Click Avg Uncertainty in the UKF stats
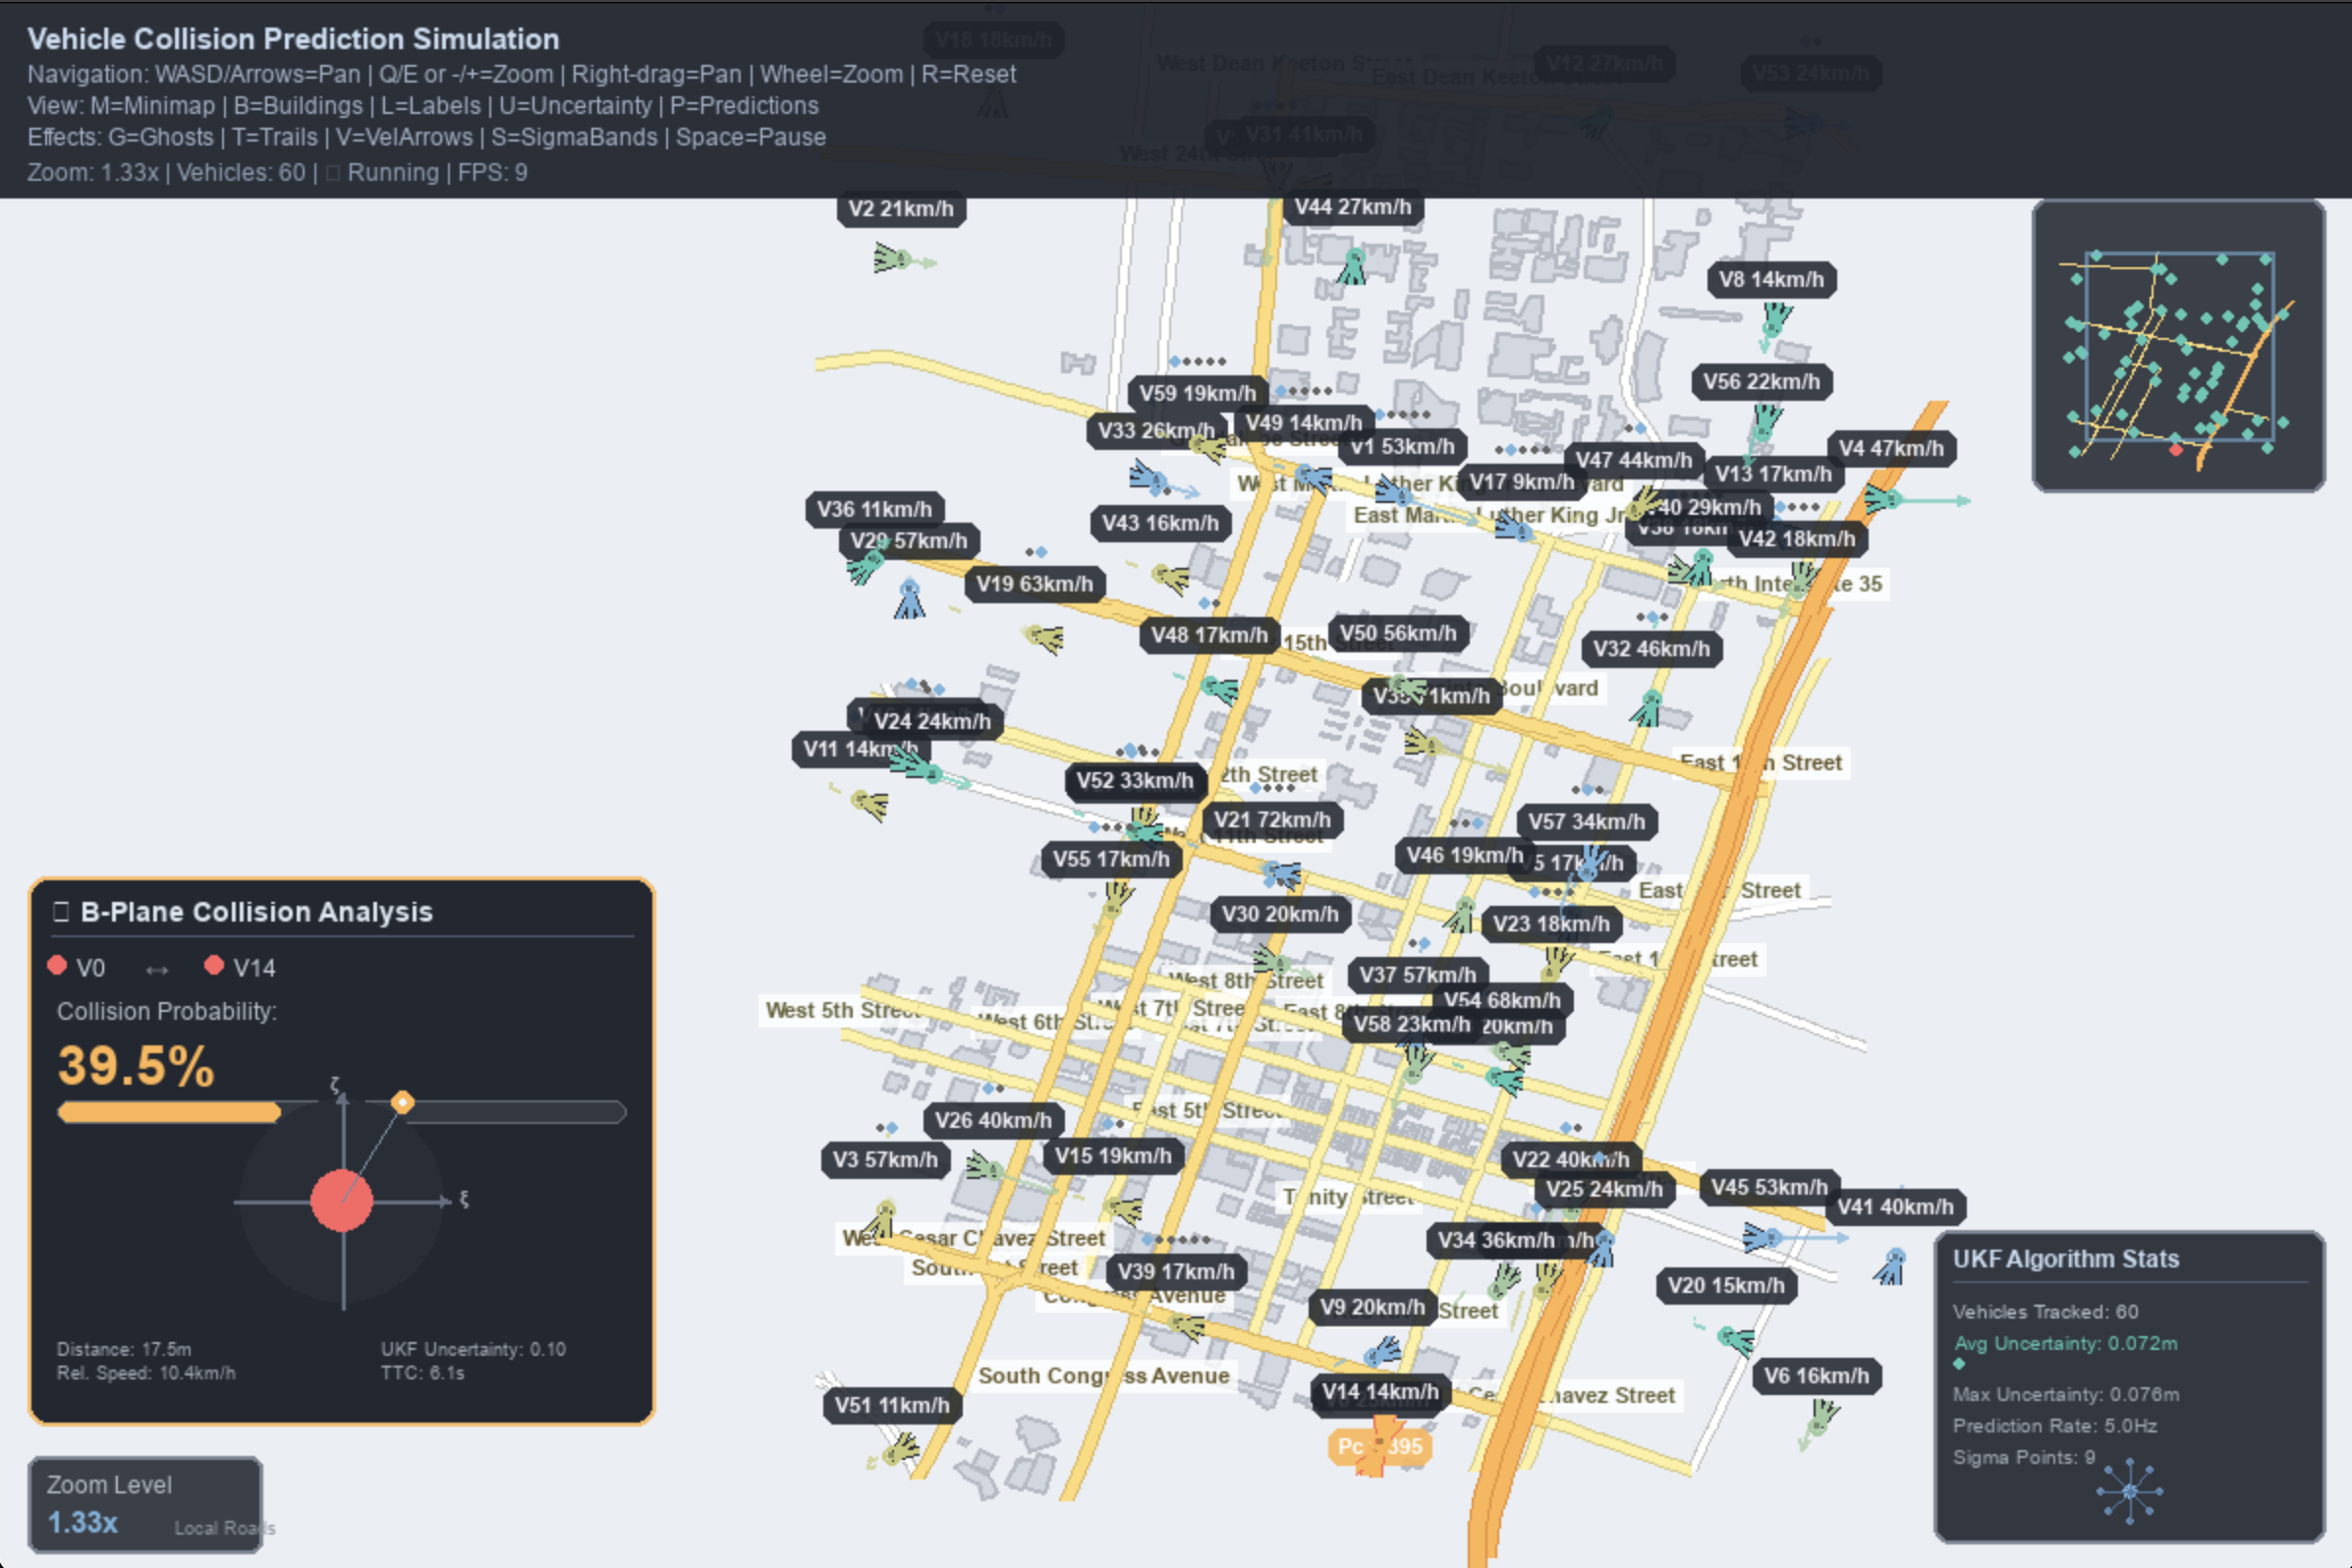The height and width of the screenshot is (1568, 2352). pyautogui.click(x=2065, y=1343)
